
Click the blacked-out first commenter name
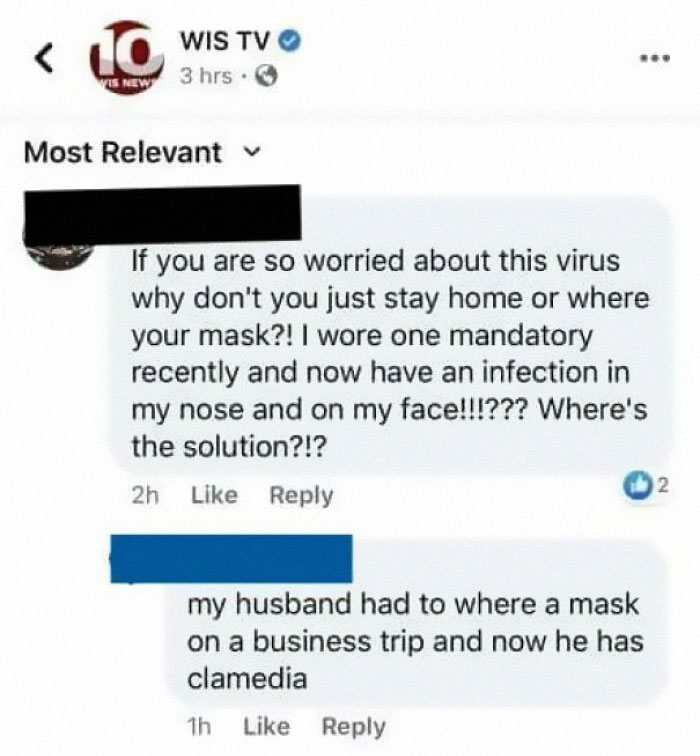tap(162, 213)
